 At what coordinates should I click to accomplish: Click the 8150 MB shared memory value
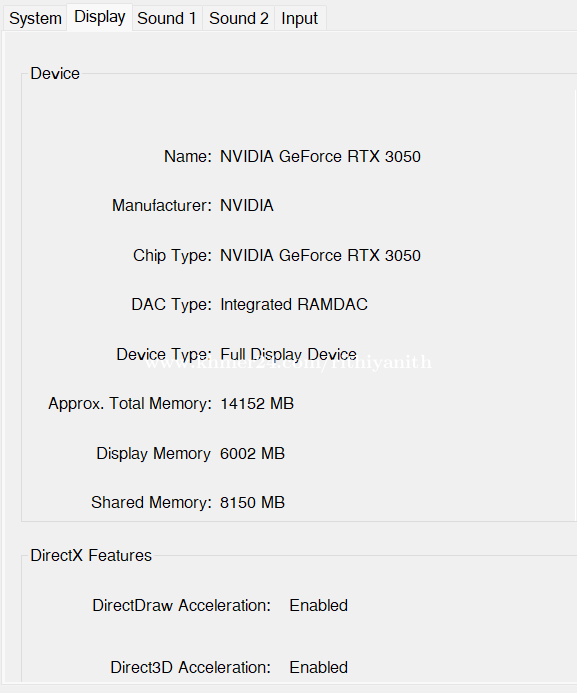[253, 503]
